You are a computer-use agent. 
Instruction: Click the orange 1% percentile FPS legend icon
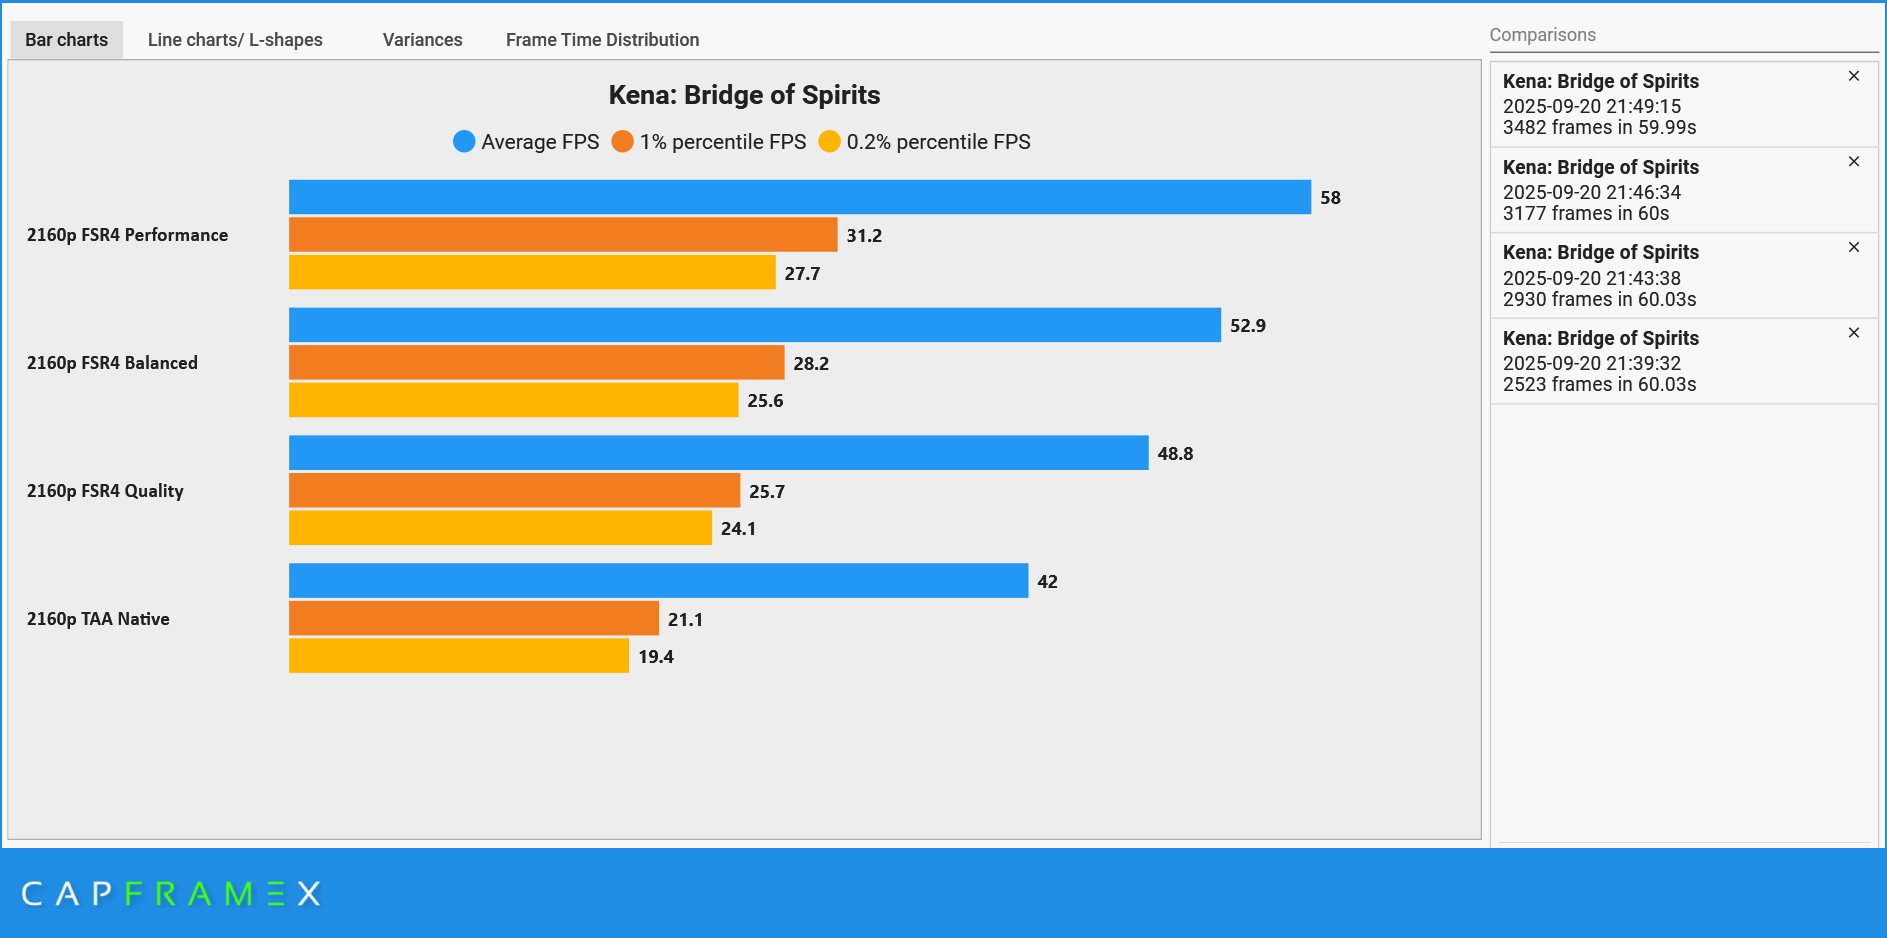pos(623,141)
